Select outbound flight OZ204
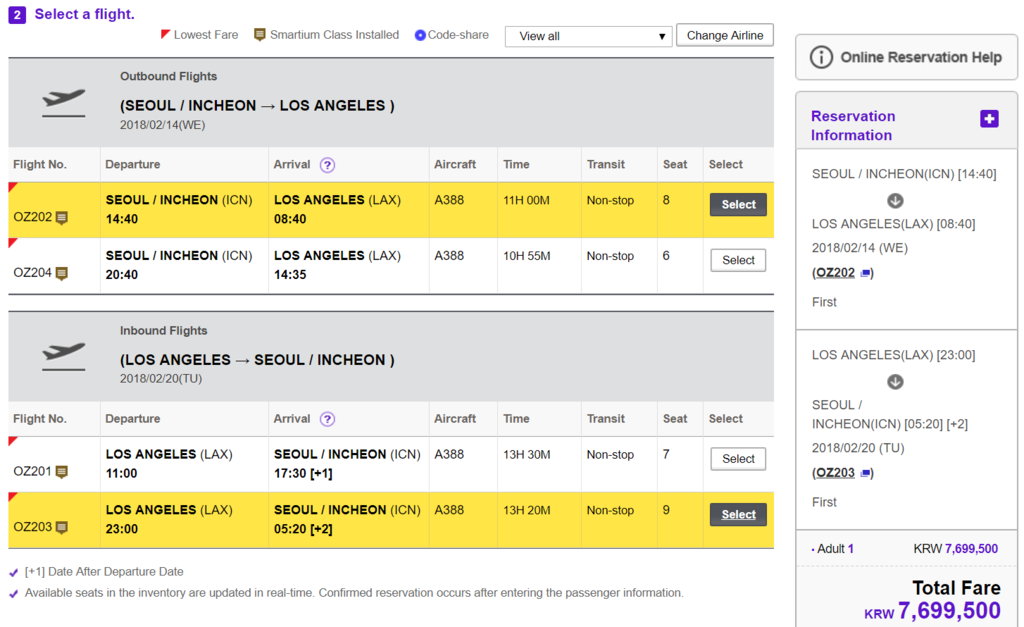Image resolution: width=1024 pixels, height=627 pixels. (738, 260)
